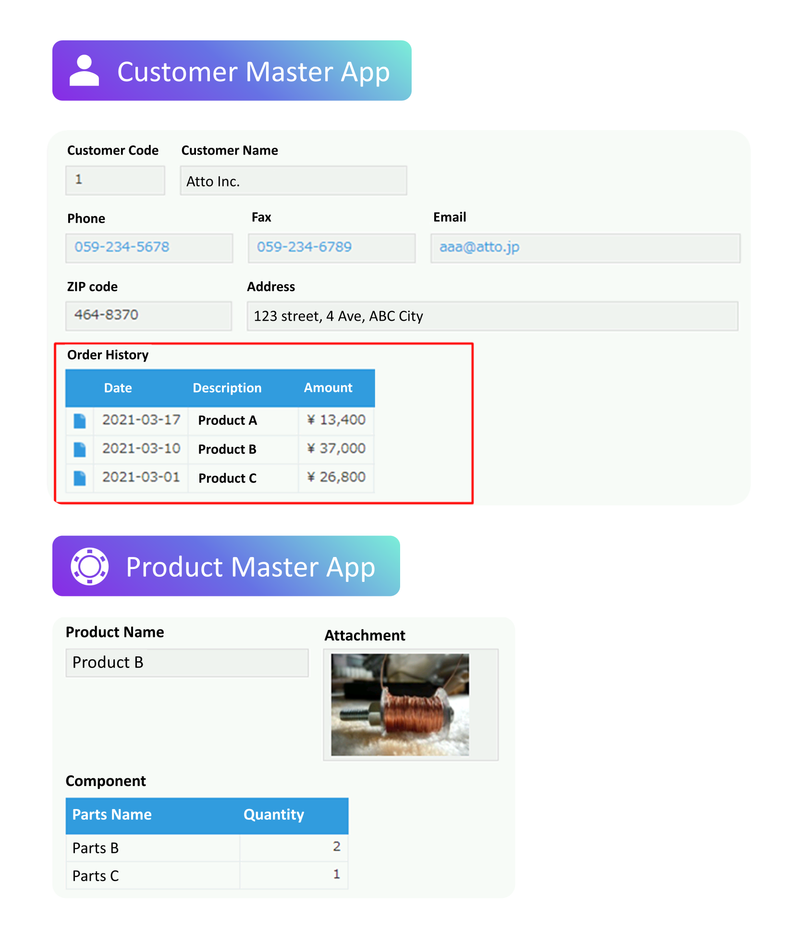
Task: Click the Customer Master App person icon
Action: click(84, 71)
